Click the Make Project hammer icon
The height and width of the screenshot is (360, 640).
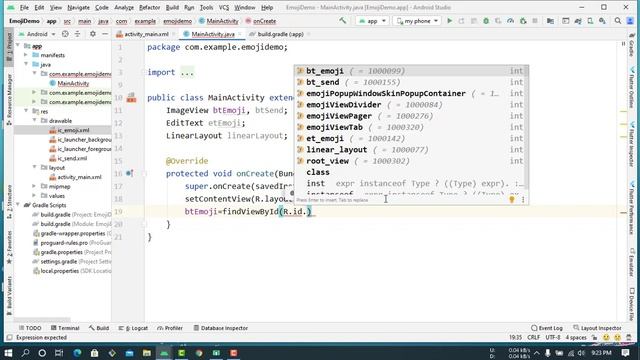point(342,20)
